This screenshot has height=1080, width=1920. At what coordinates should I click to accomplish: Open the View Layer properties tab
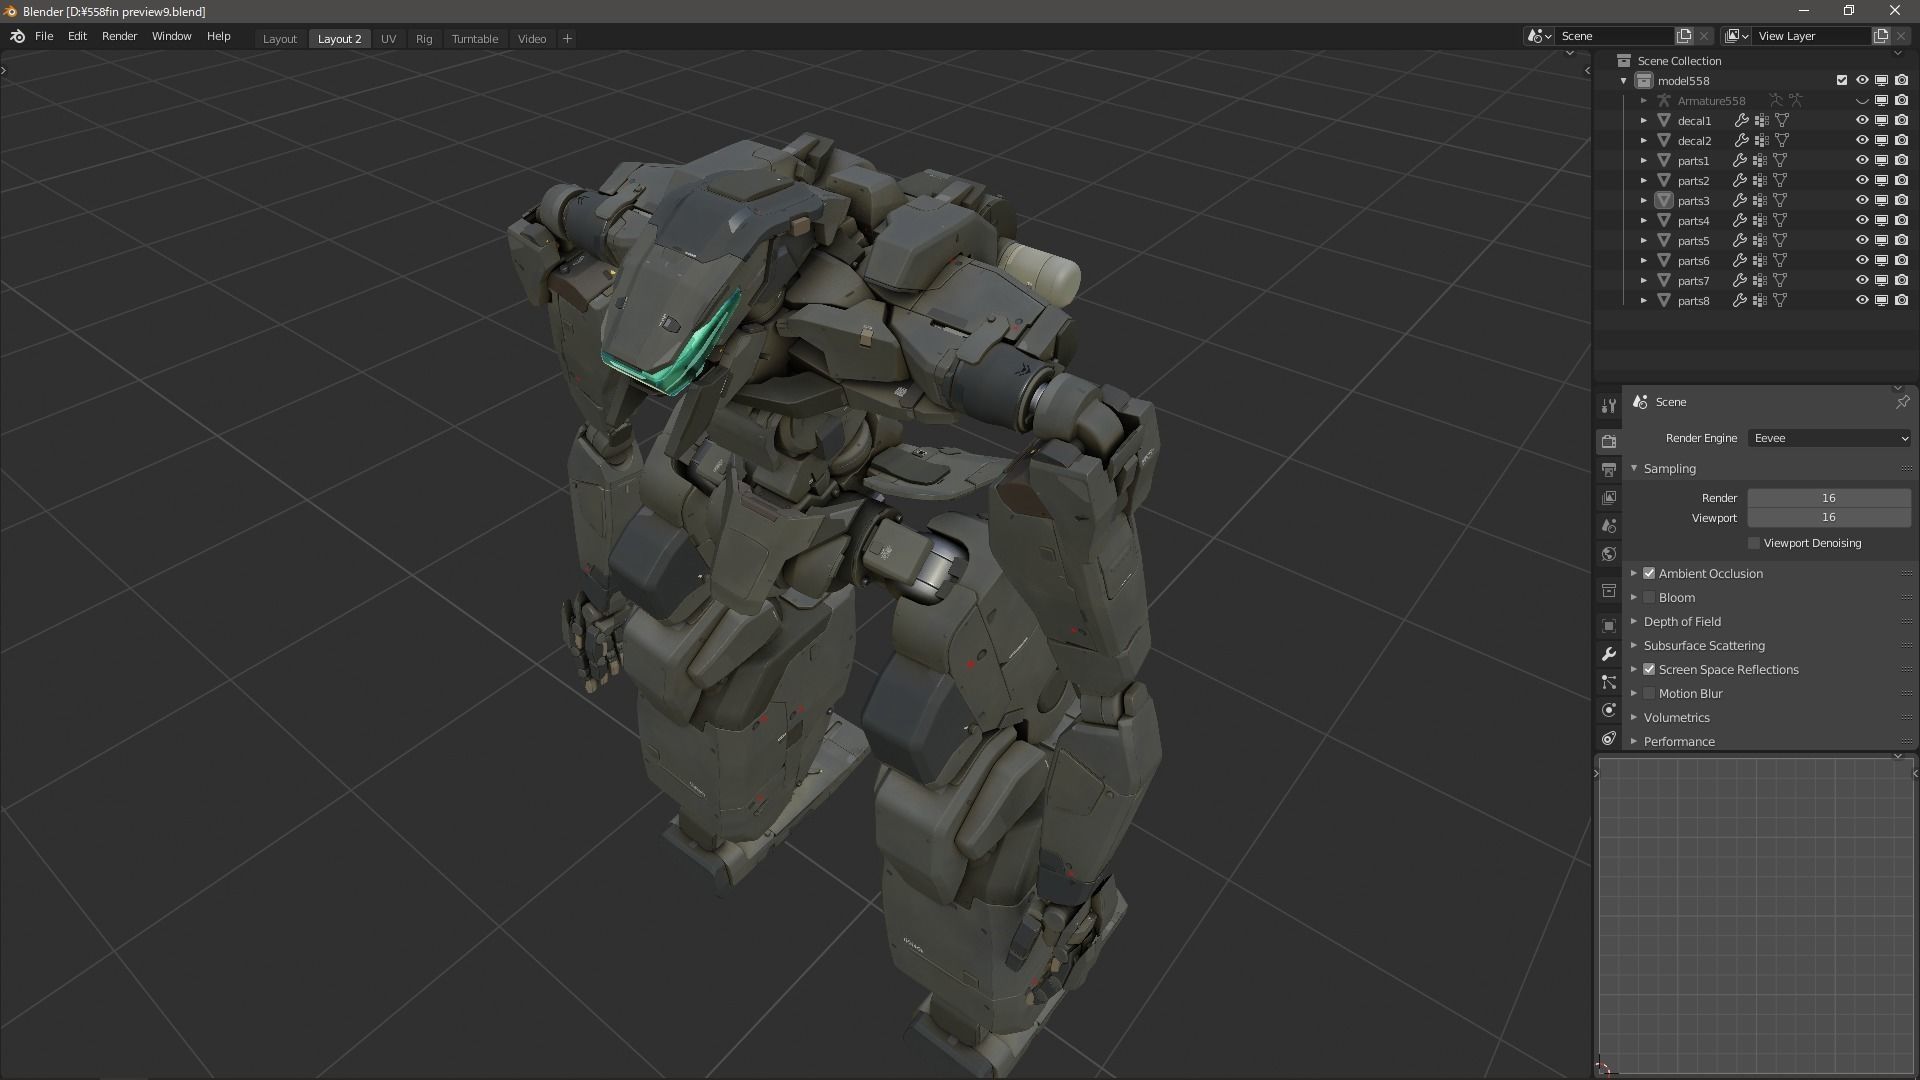1608,497
